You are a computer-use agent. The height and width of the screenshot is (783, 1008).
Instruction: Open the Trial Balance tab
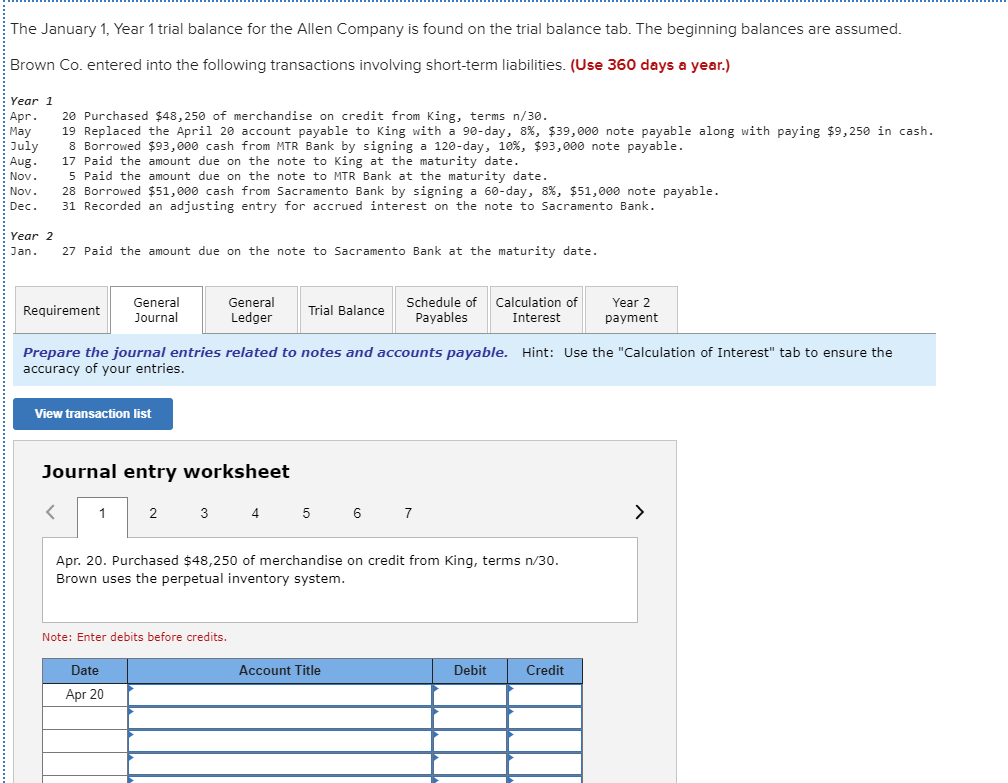(x=346, y=310)
